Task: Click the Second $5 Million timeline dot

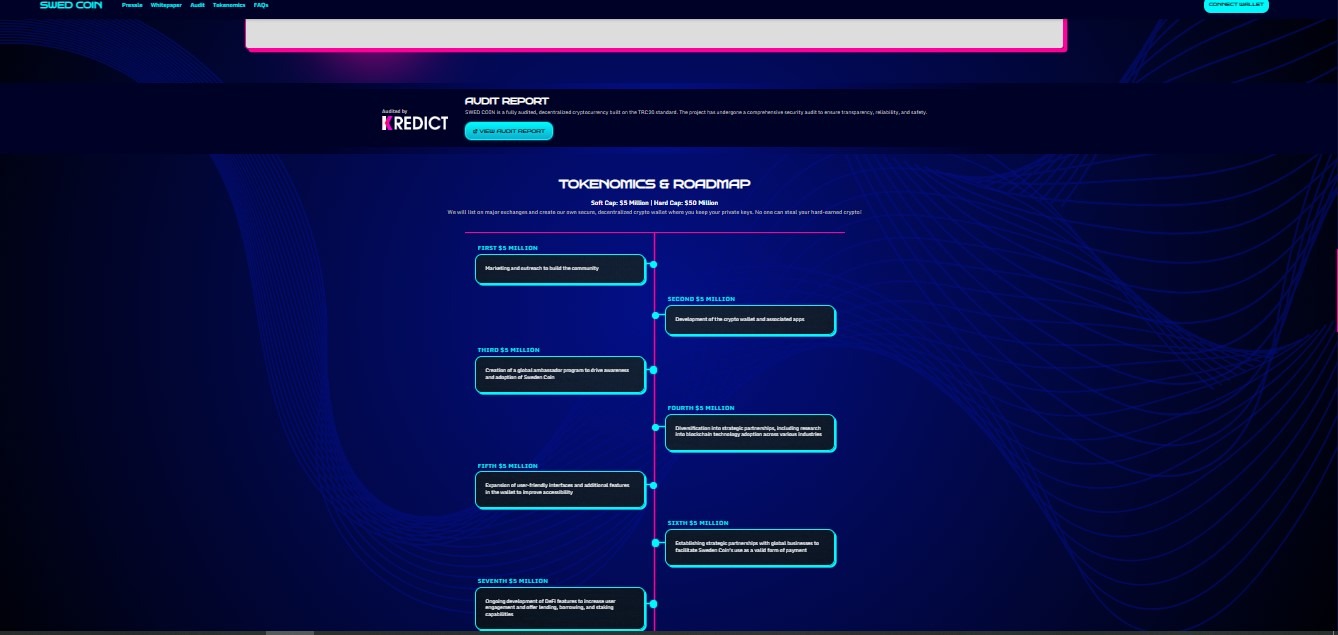Action: coord(656,316)
